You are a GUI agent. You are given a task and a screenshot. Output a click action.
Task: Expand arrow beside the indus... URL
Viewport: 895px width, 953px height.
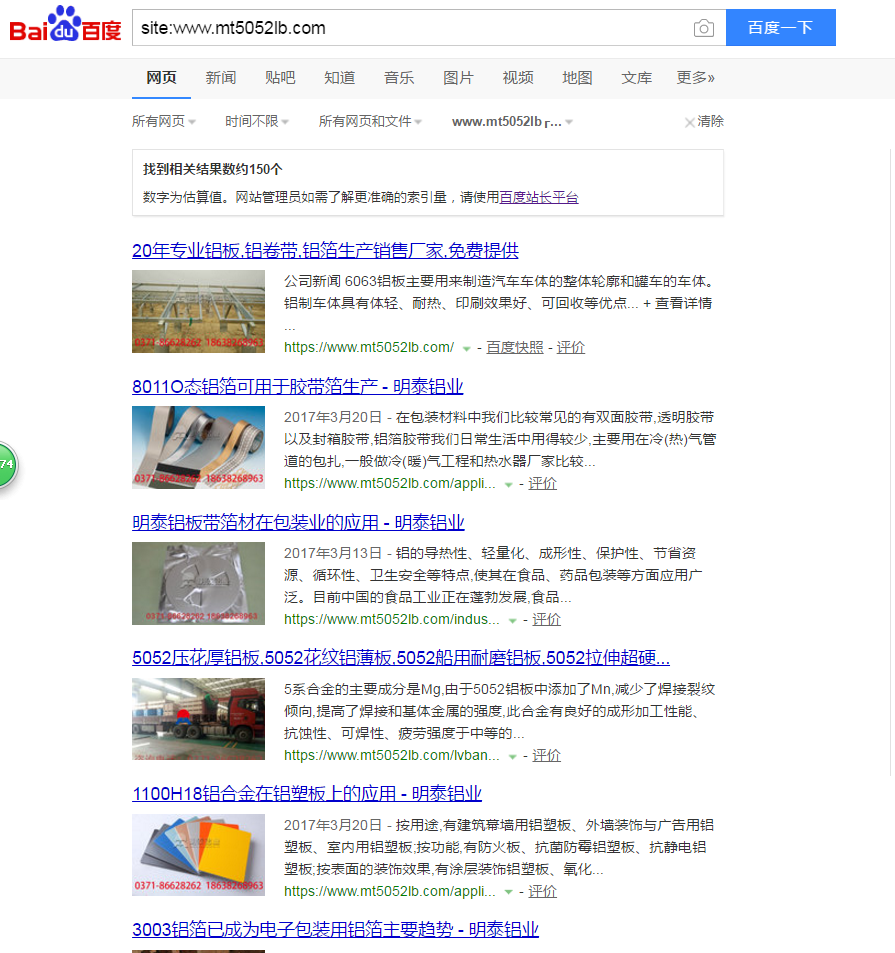tap(513, 621)
